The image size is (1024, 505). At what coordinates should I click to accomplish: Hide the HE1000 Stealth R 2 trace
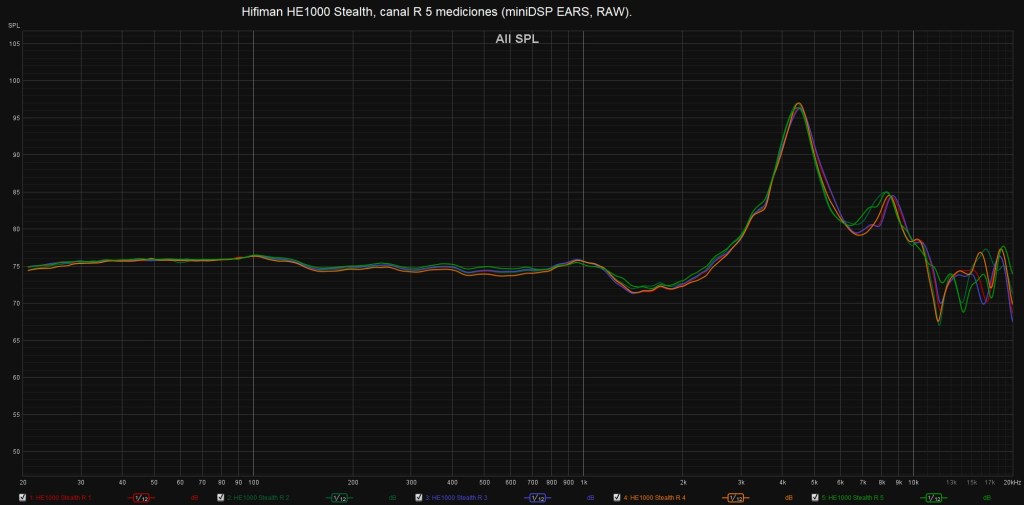(x=221, y=497)
